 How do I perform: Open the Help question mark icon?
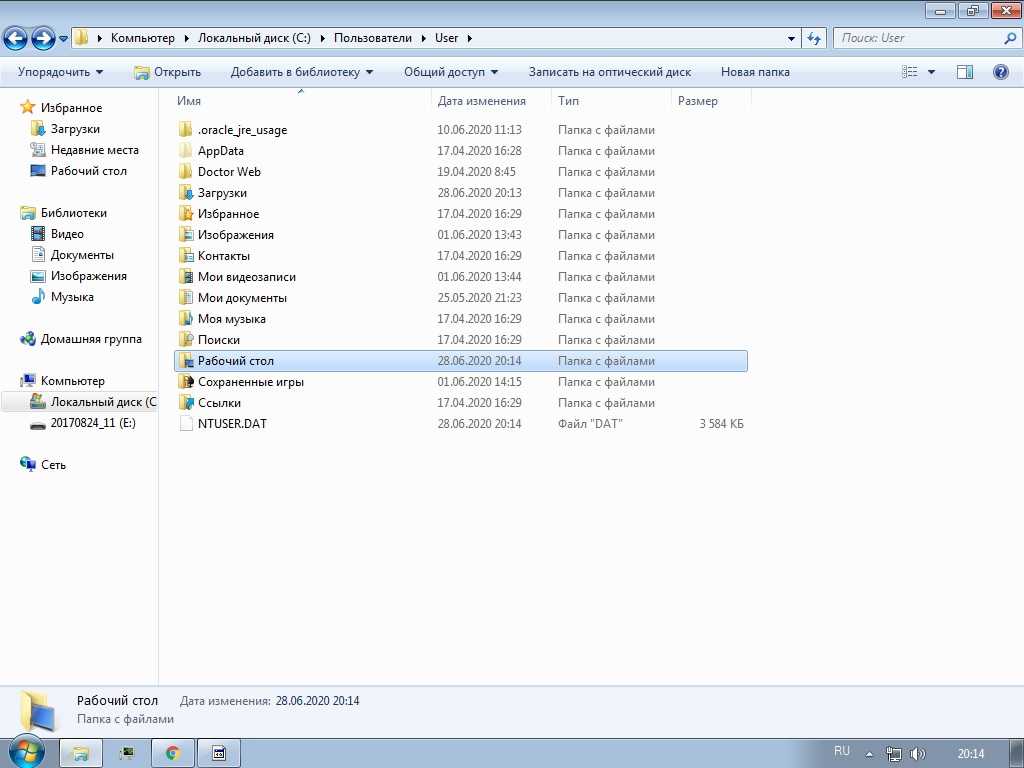[x=1000, y=72]
